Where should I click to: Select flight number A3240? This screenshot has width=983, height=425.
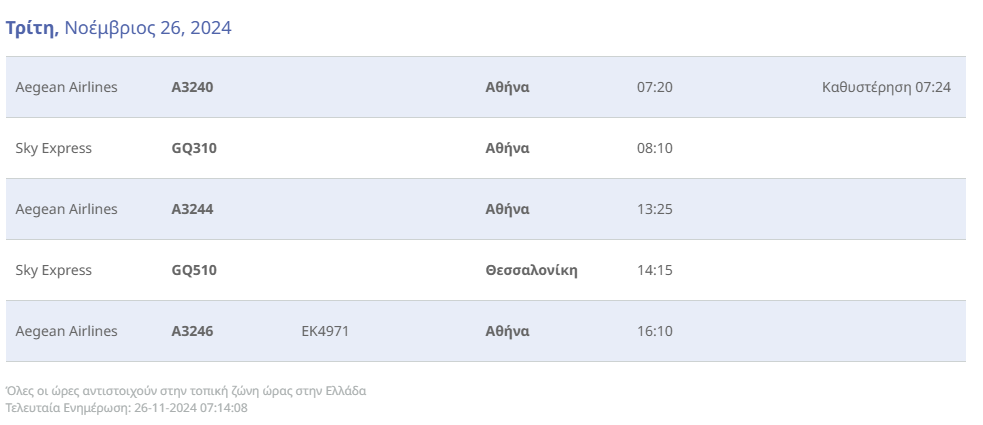coord(192,87)
